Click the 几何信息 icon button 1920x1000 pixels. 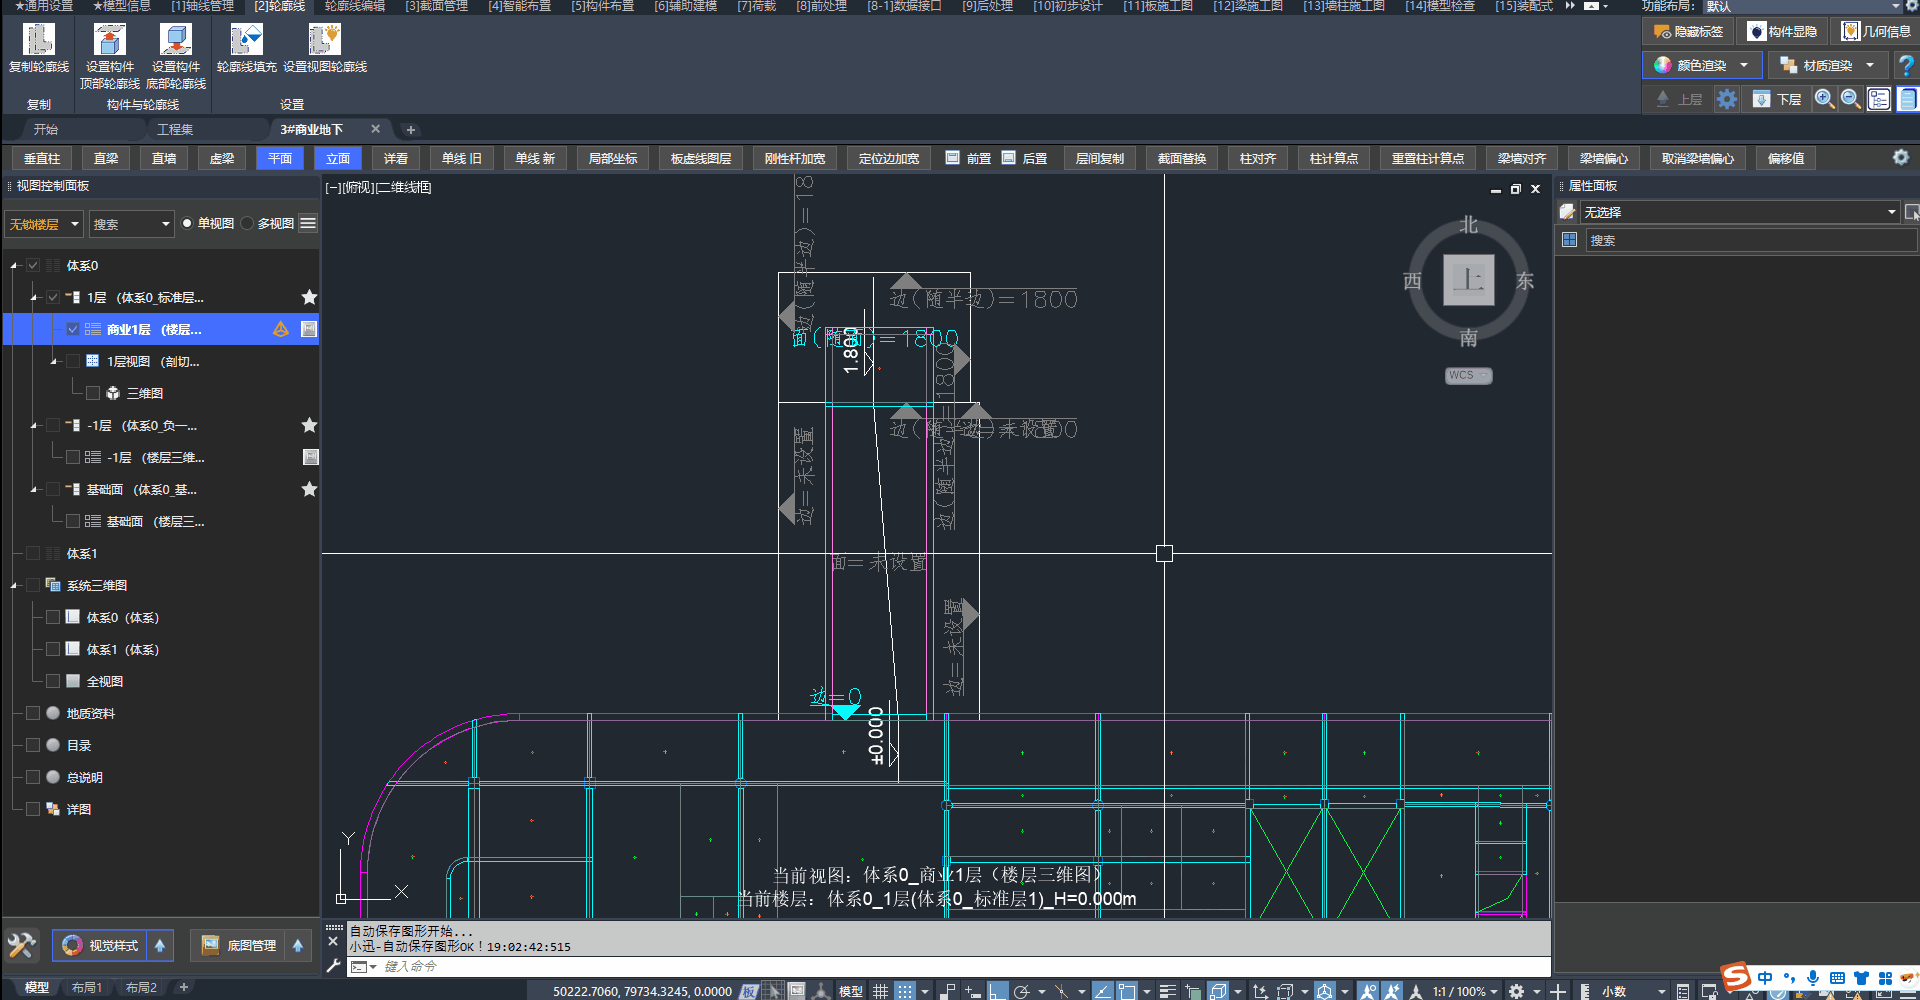coord(1876,32)
